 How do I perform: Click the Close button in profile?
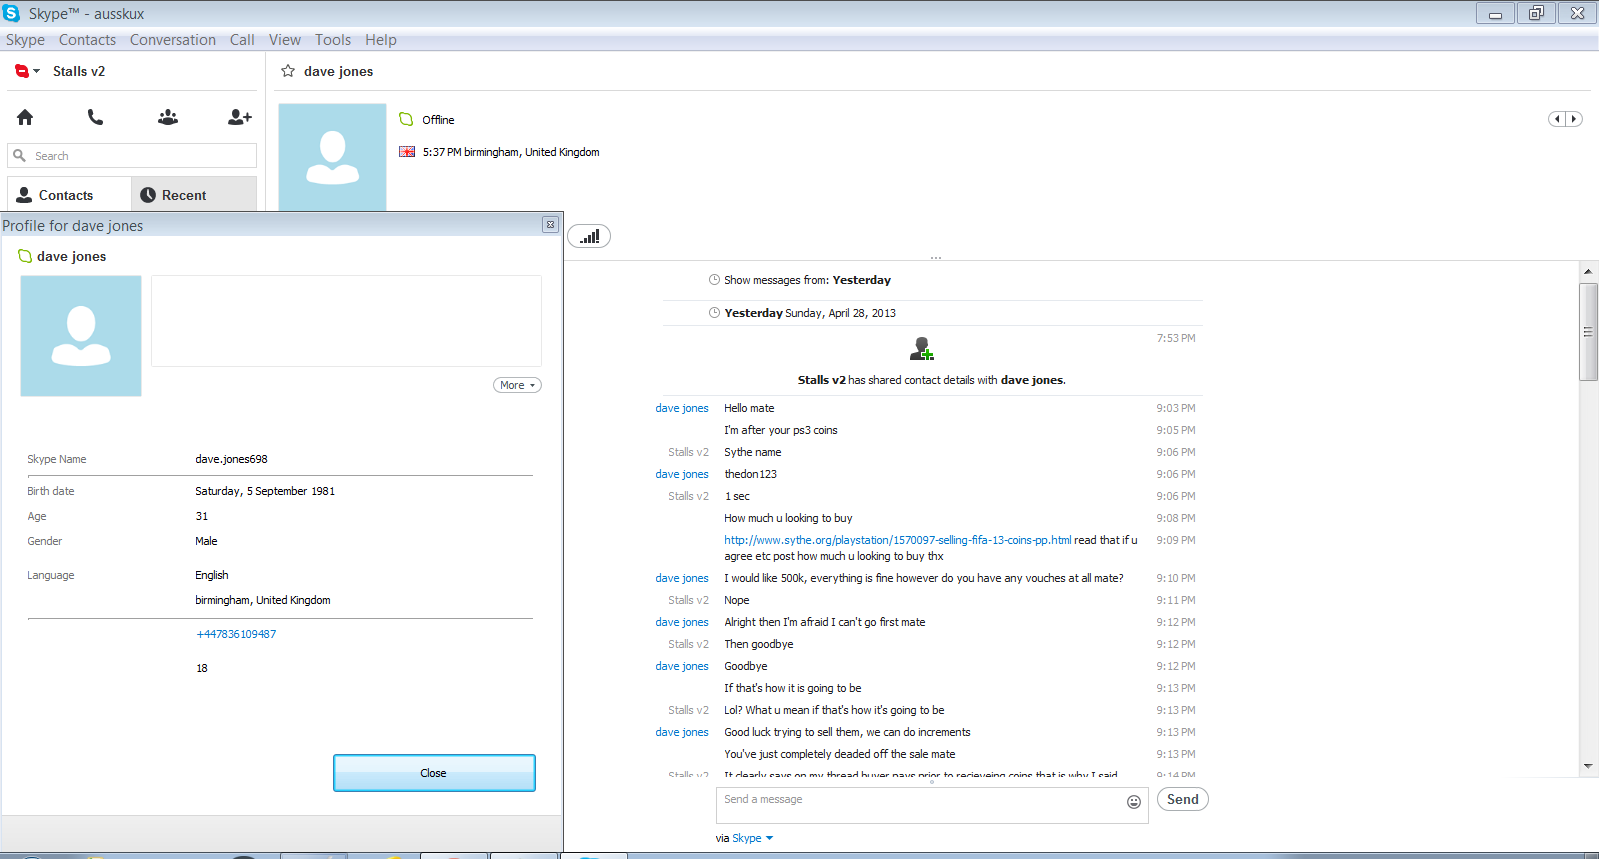tap(434, 773)
